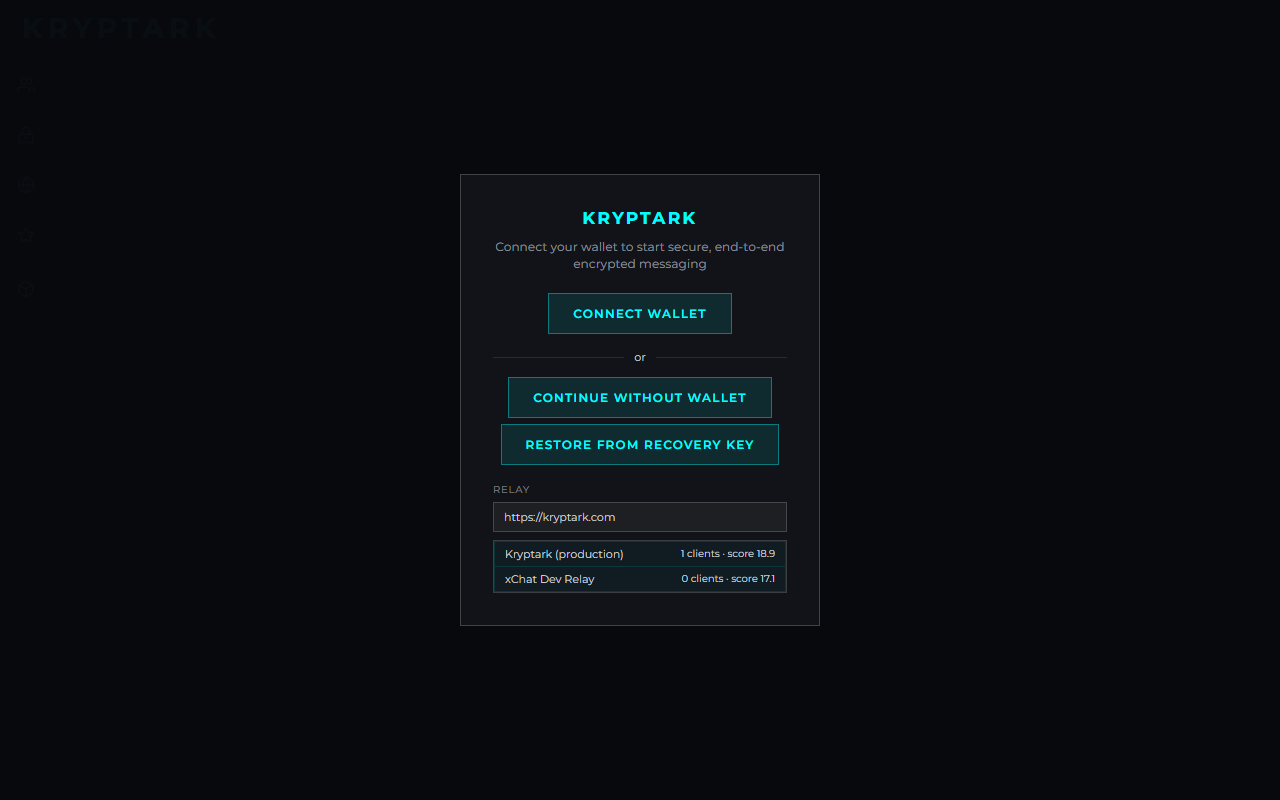Select Restore From Recovery Key
Screen dimensions: 1280x800
click(640, 444)
